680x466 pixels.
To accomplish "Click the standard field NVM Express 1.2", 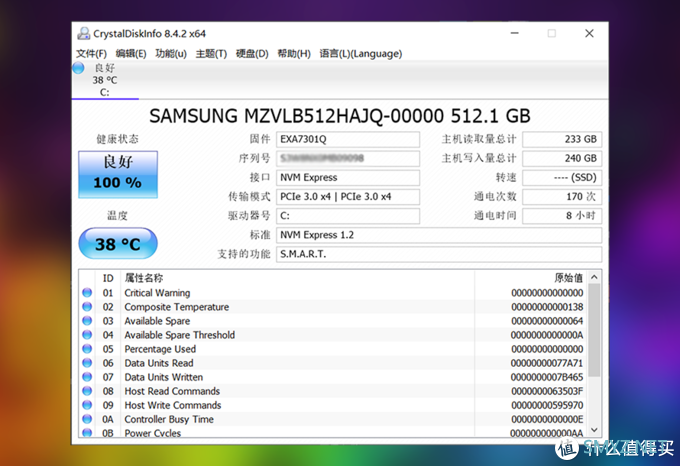I will pyautogui.click(x=439, y=235).
